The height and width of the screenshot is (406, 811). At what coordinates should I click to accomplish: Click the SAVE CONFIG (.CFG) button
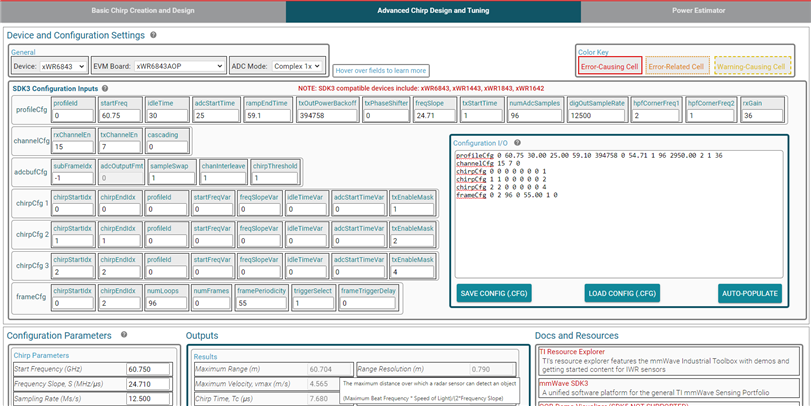[494, 293]
